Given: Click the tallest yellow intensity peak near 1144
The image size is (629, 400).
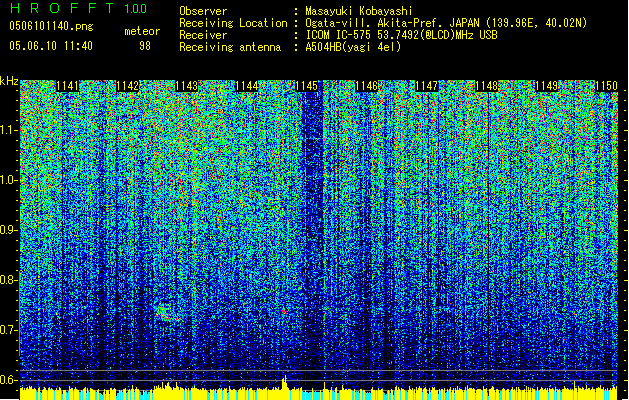Looking at the screenshot, I should point(284,383).
